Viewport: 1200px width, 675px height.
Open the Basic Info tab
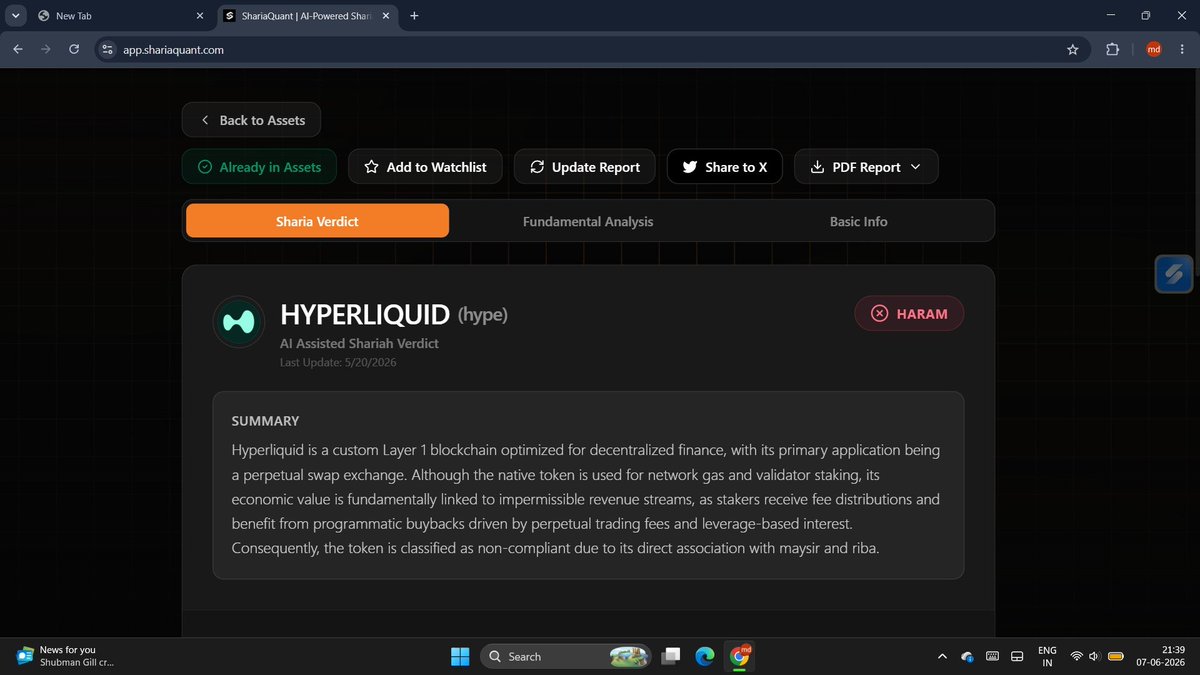coord(858,221)
